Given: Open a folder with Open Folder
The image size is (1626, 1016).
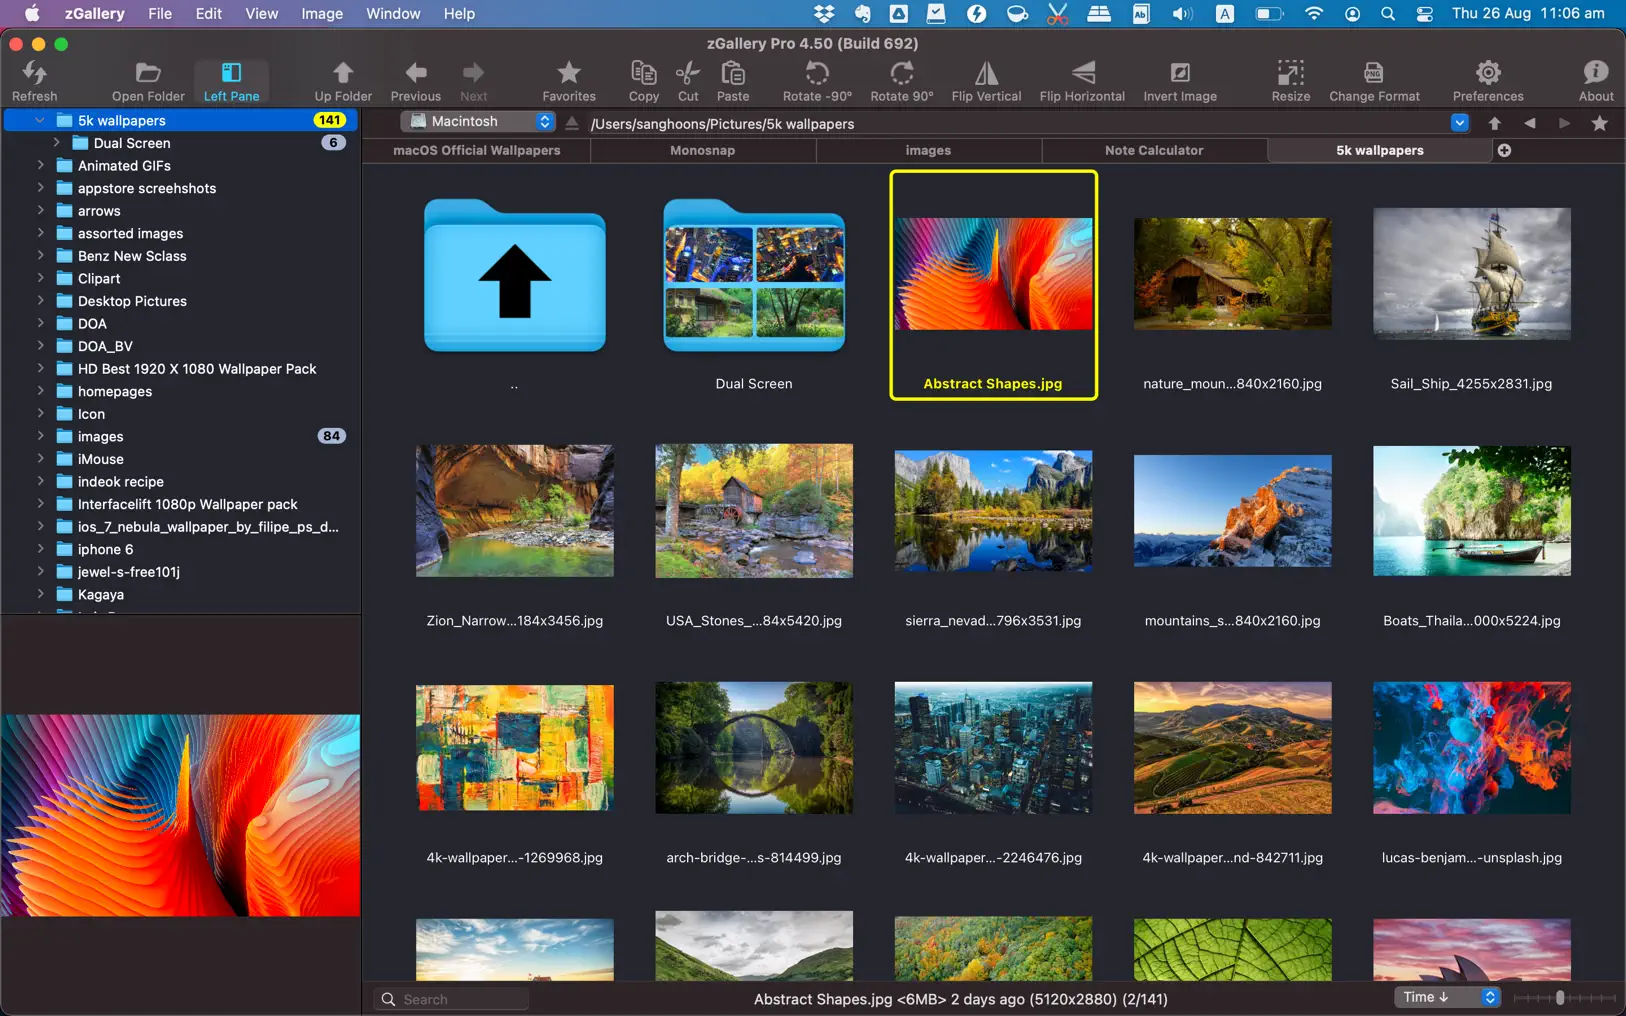Looking at the screenshot, I should point(148,80).
